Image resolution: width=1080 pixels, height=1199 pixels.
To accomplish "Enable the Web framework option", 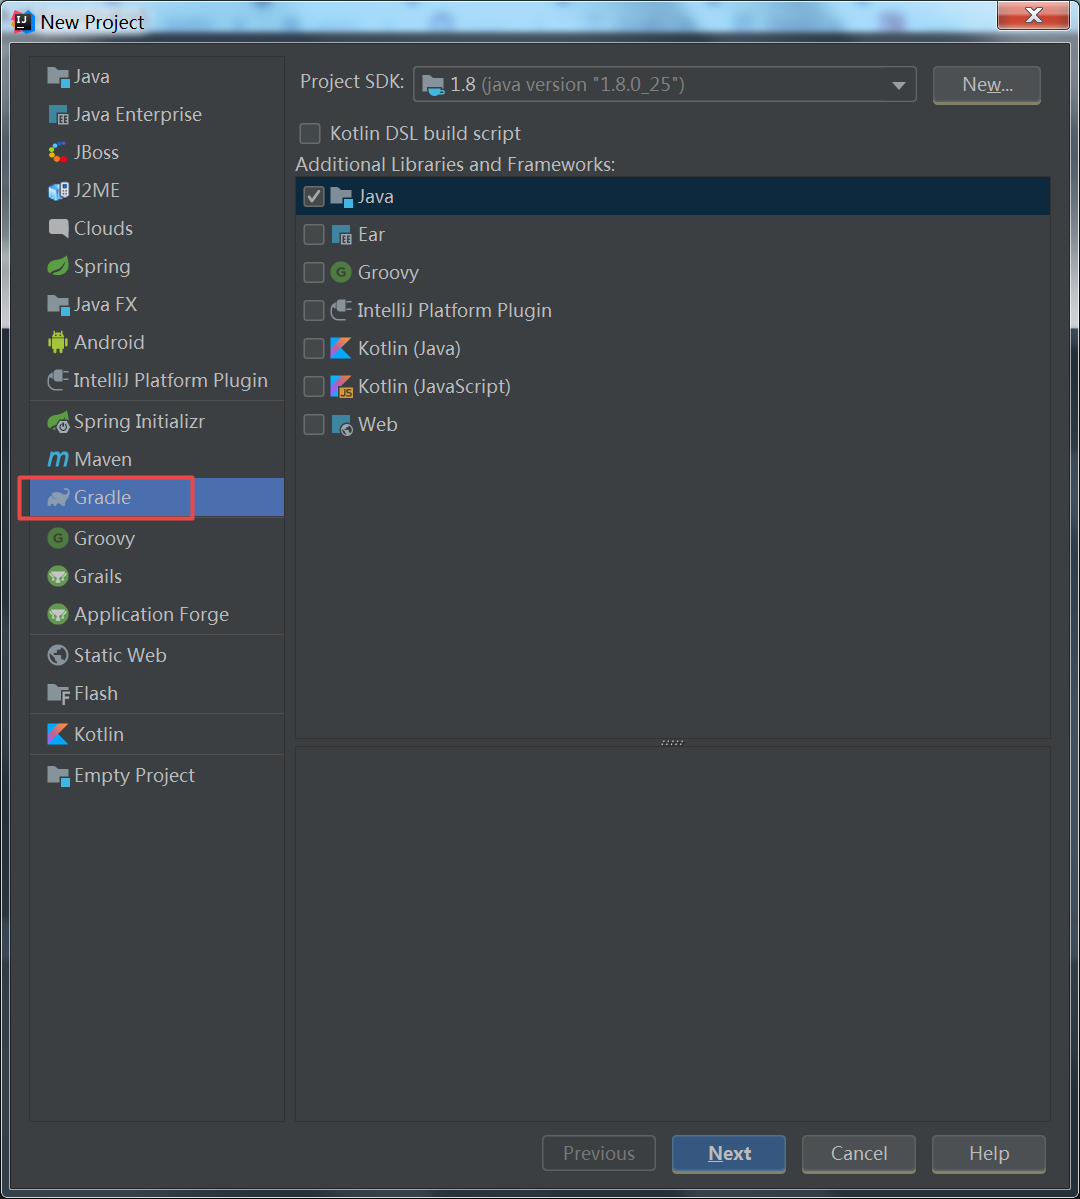I will tap(313, 424).
